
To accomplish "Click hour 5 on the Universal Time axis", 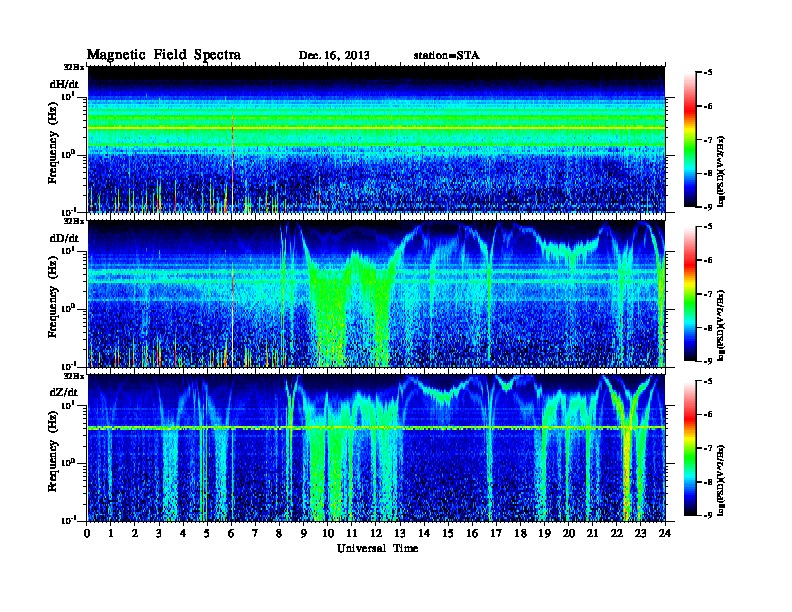I will pyautogui.click(x=207, y=533).
